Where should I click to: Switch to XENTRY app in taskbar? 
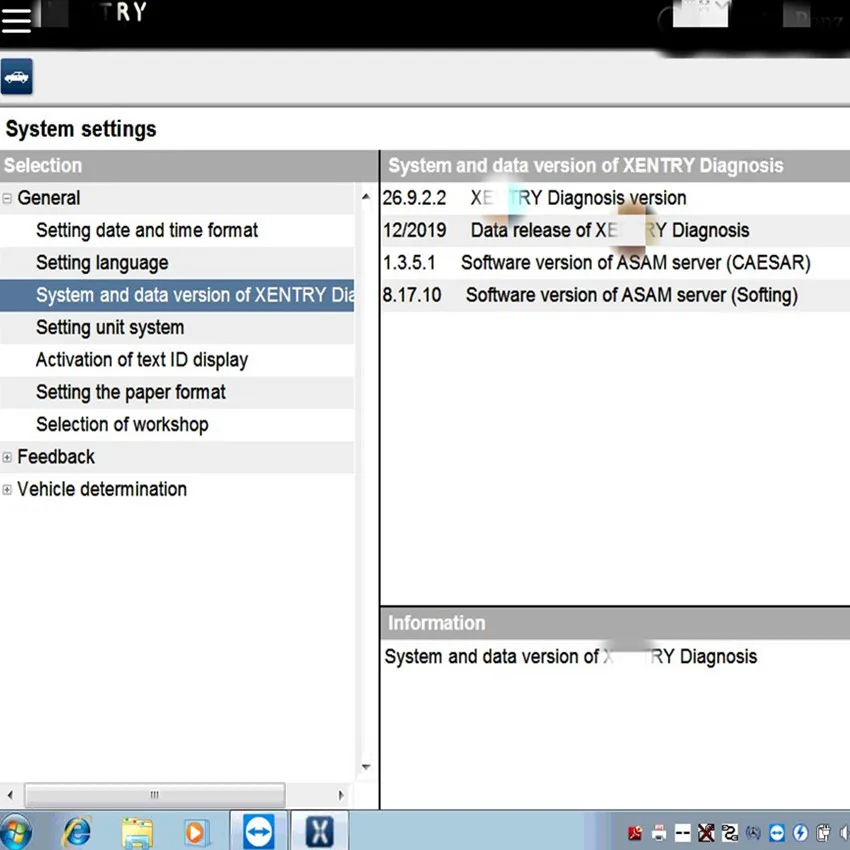point(320,830)
